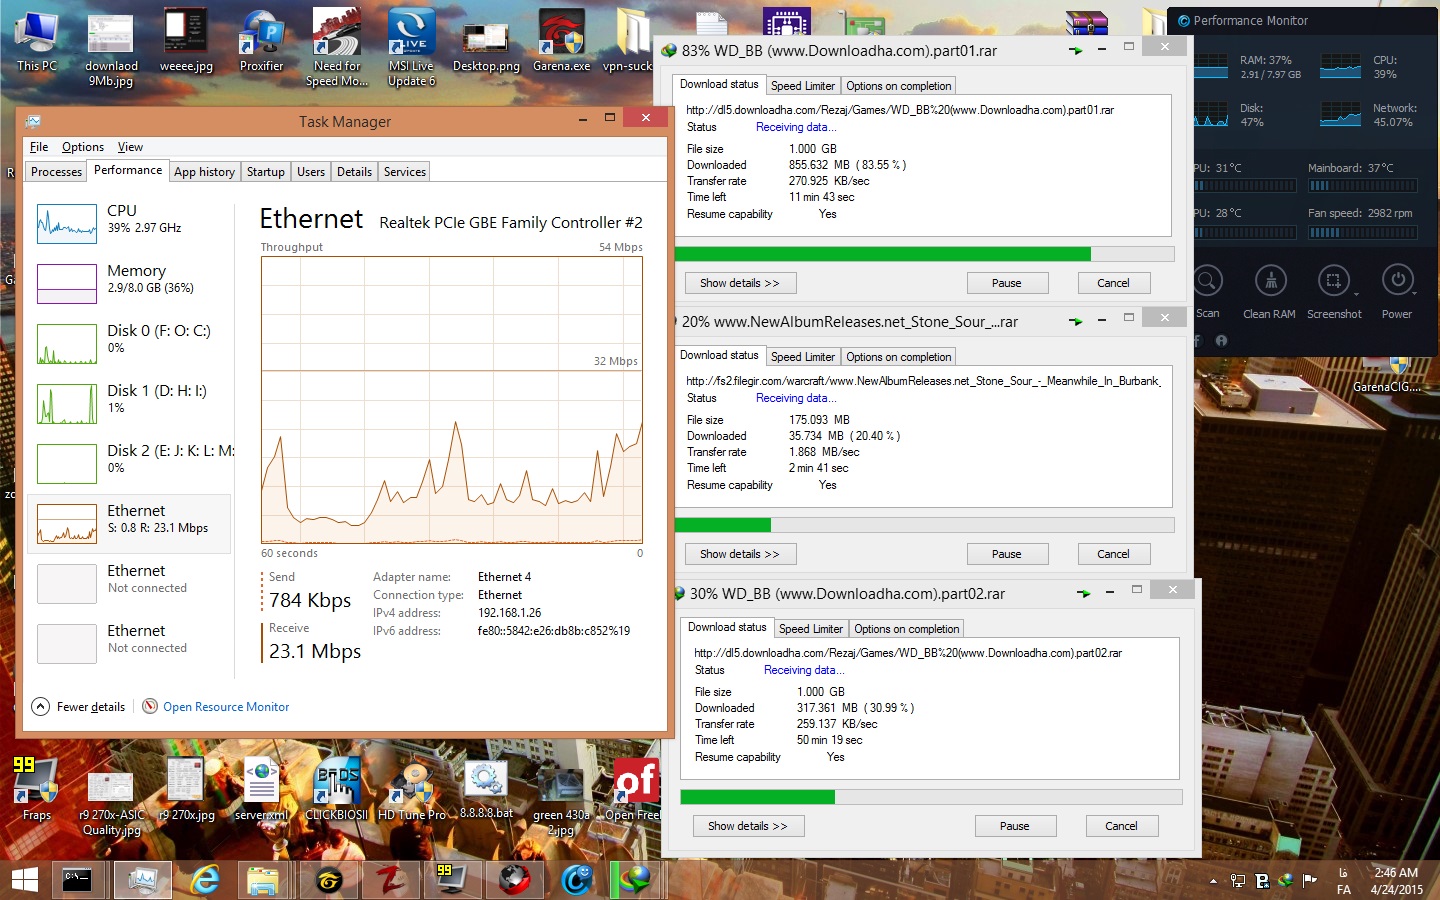
Task: Click the IDM icon in the system tray
Action: click(x=1286, y=881)
